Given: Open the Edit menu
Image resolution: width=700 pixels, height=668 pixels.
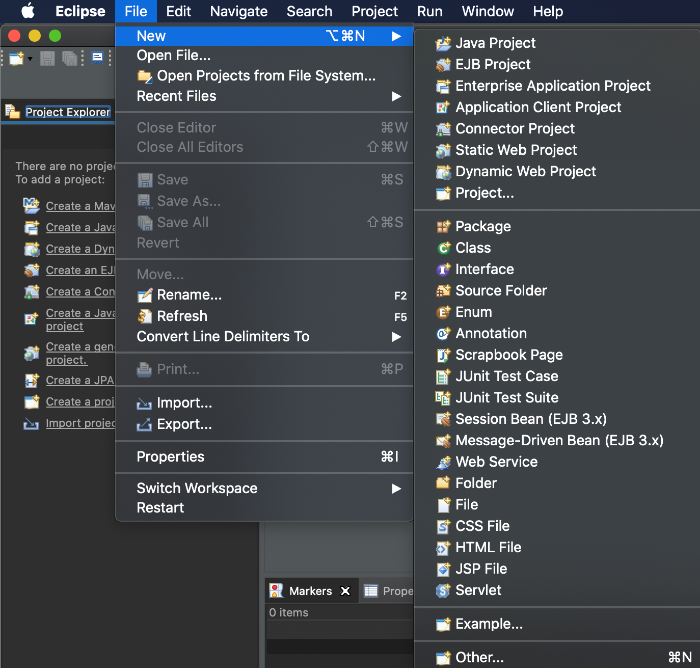Looking at the screenshot, I should [x=178, y=11].
